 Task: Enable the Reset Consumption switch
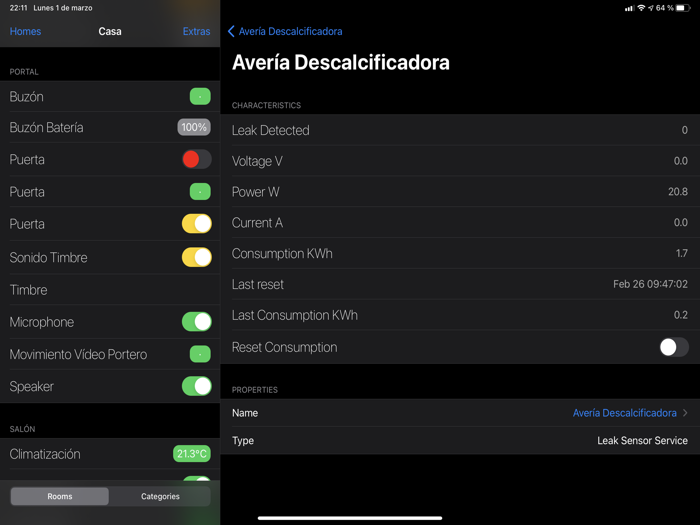point(674,347)
